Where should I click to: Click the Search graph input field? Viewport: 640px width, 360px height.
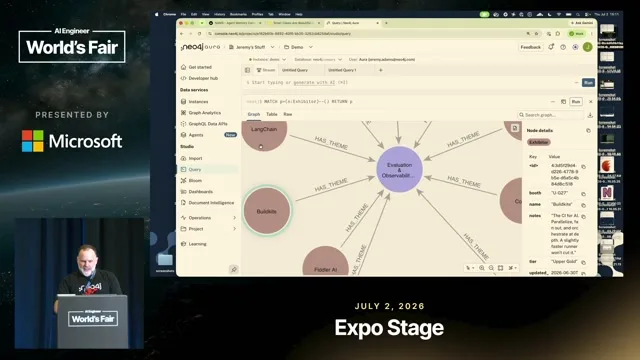551,115
